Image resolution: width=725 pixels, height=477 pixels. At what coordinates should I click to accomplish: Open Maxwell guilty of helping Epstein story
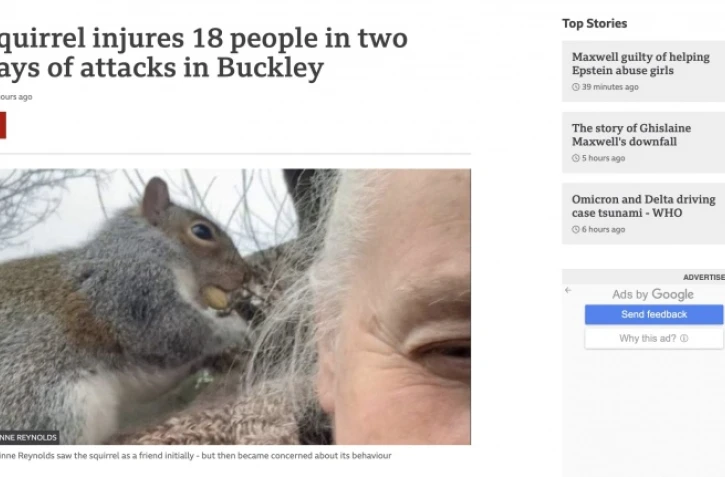click(x=640, y=64)
